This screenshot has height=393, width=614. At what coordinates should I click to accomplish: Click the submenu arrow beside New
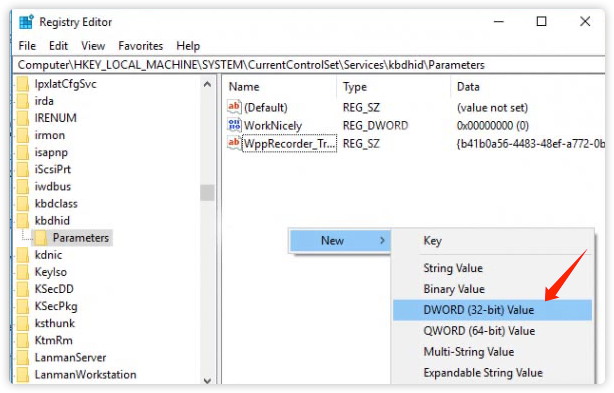[383, 241]
